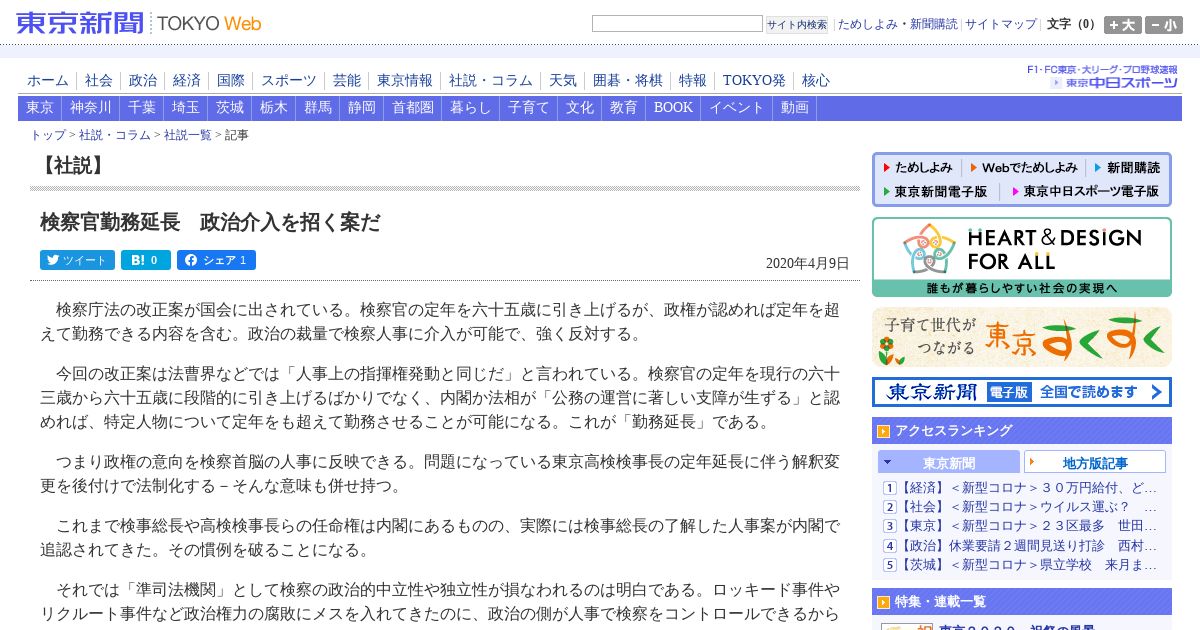
Task: Open ためしよみ・新聞購読 header link
Action: [897, 24]
